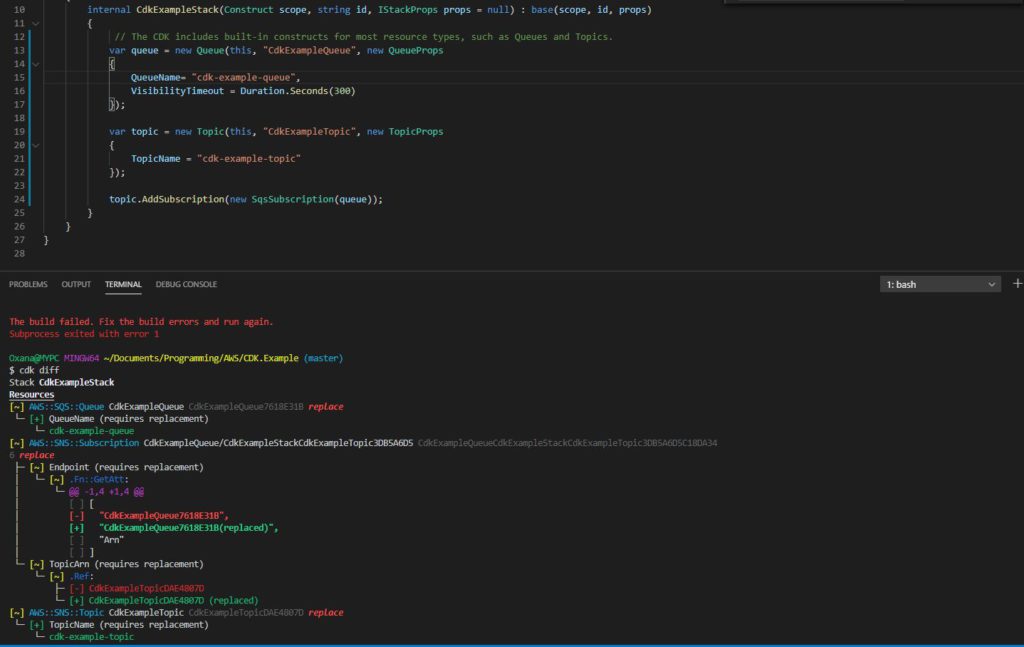
Task: Click on SqsSubscription in line 24
Action: tap(293, 199)
